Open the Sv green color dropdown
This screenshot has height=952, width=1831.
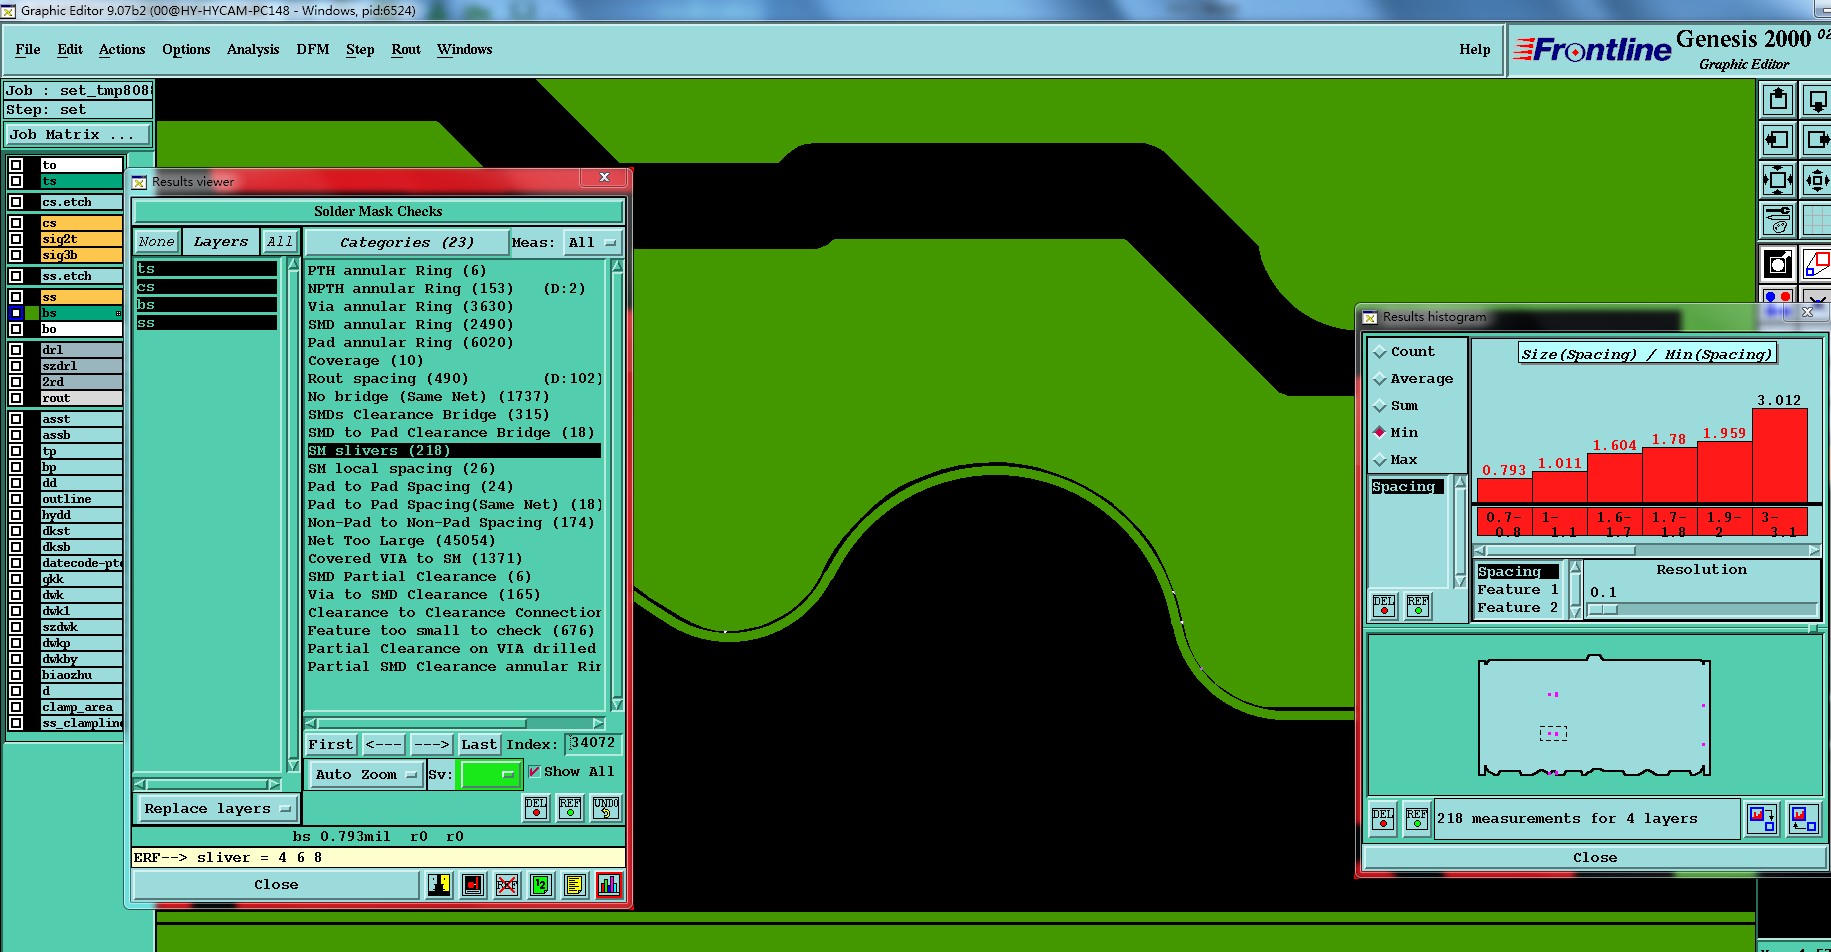pyautogui.click(x=489, y=774)
